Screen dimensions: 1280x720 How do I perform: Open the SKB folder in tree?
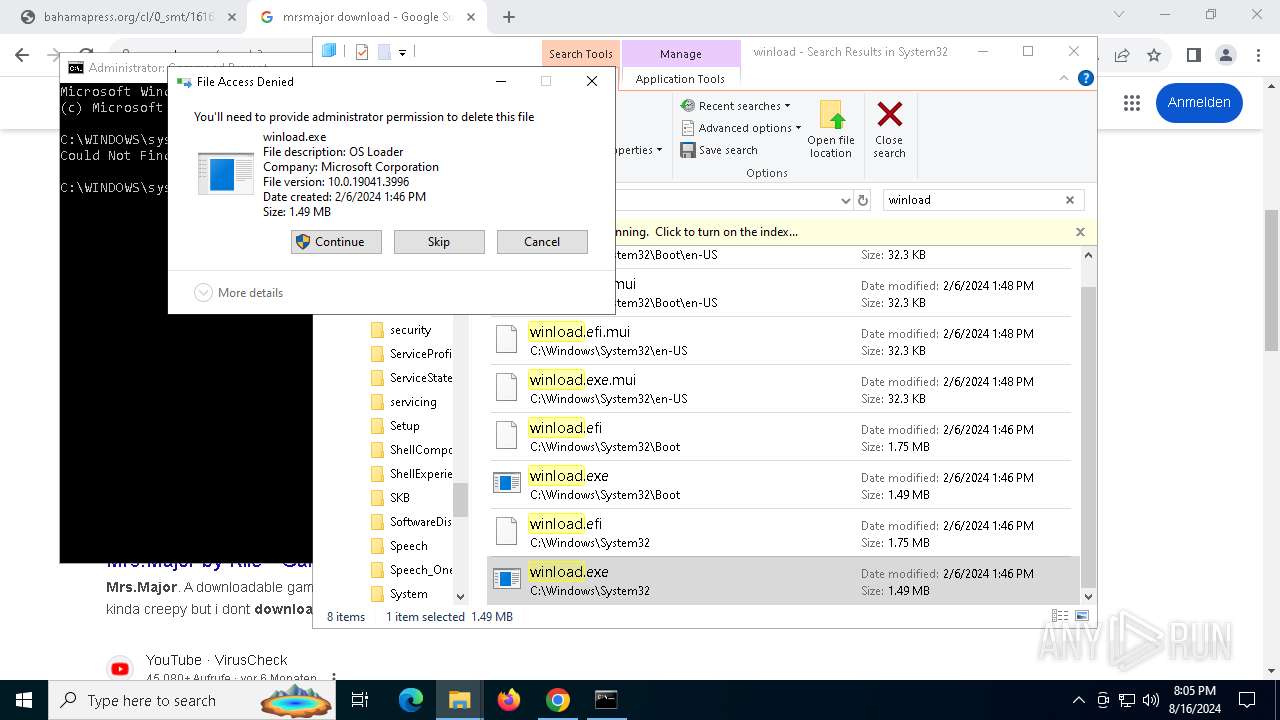coord(399,498)
